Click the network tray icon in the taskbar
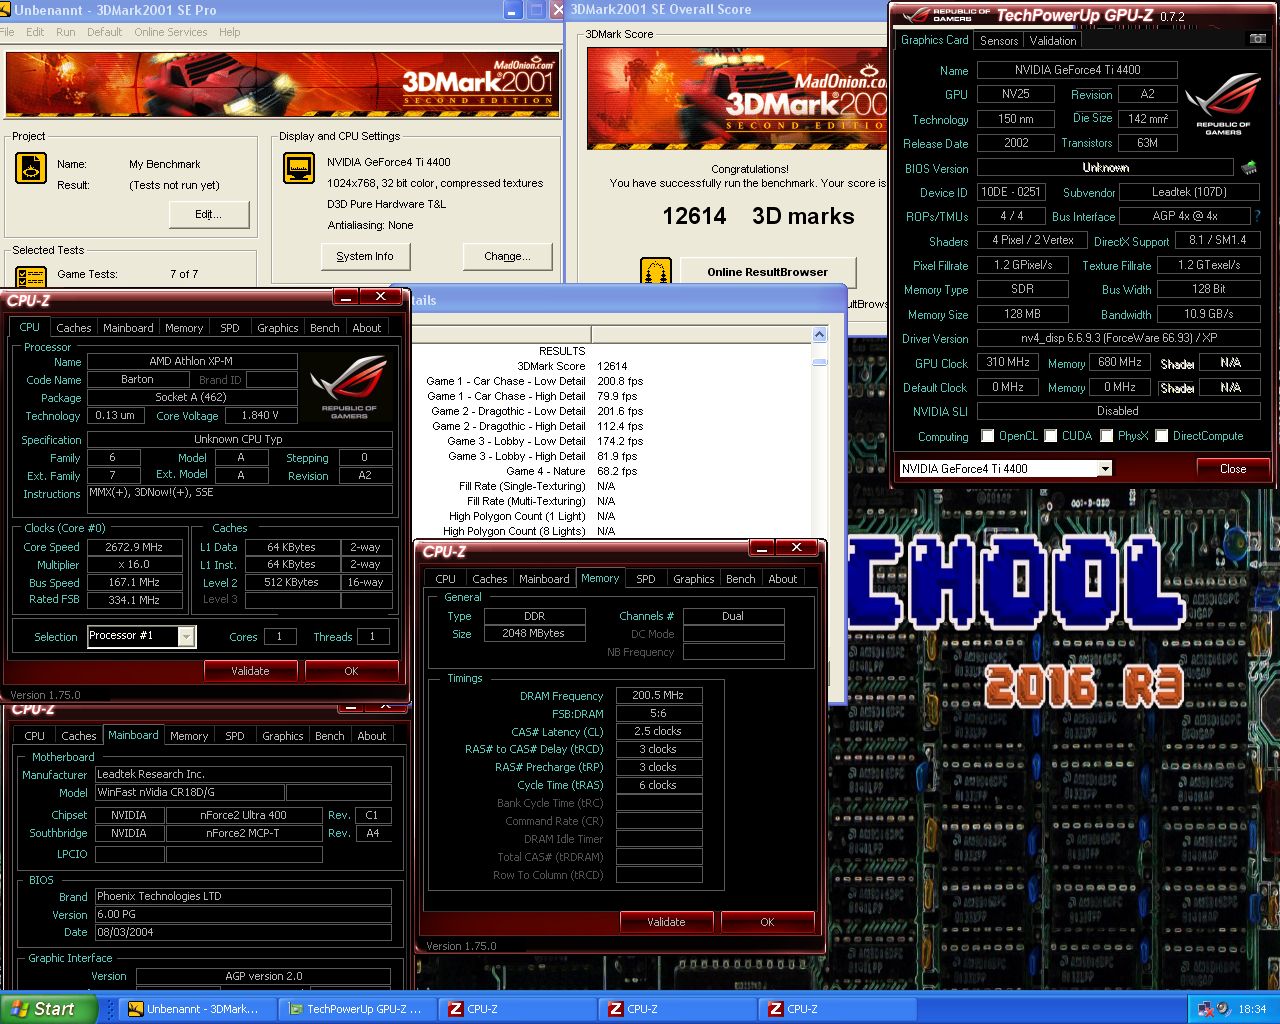 coord(1205,1009)
